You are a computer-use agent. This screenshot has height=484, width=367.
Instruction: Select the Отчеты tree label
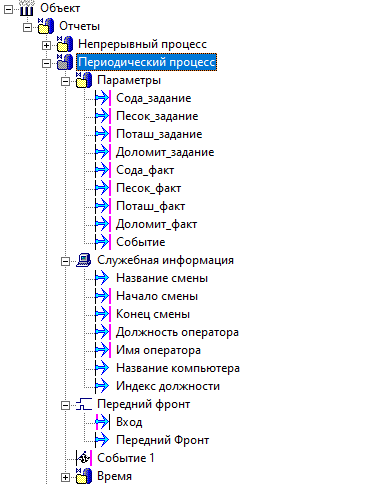(79, 26)
